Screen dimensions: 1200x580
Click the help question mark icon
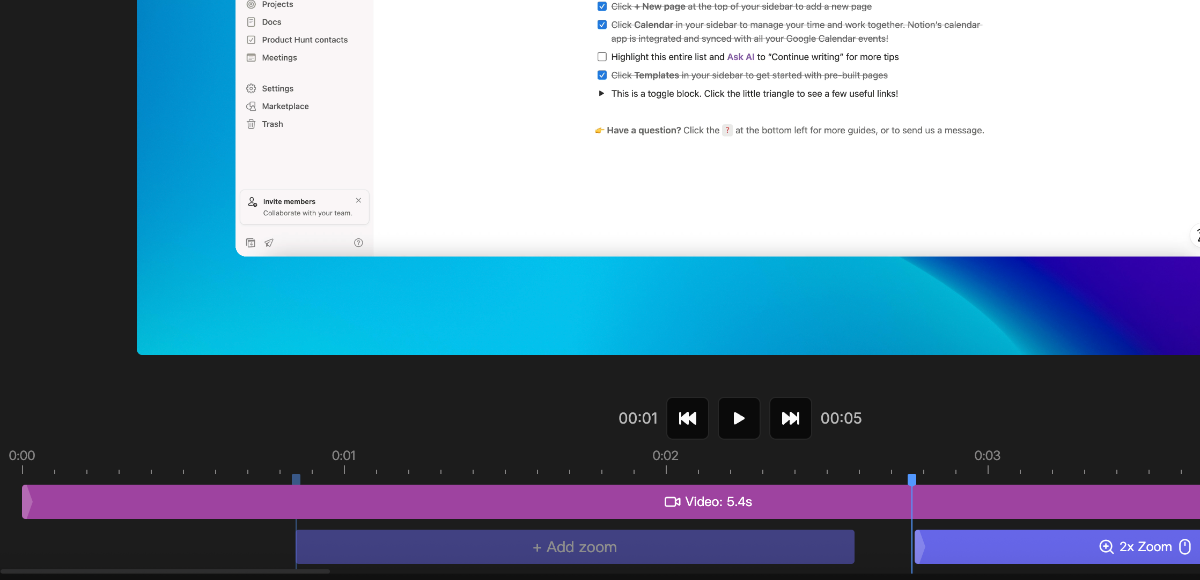(x=358, y=243)
